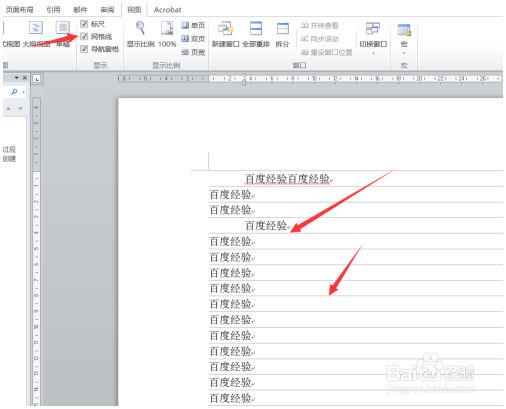
Task: Switch to 大纲视图 outline view
Action: (x=36, y=35)
